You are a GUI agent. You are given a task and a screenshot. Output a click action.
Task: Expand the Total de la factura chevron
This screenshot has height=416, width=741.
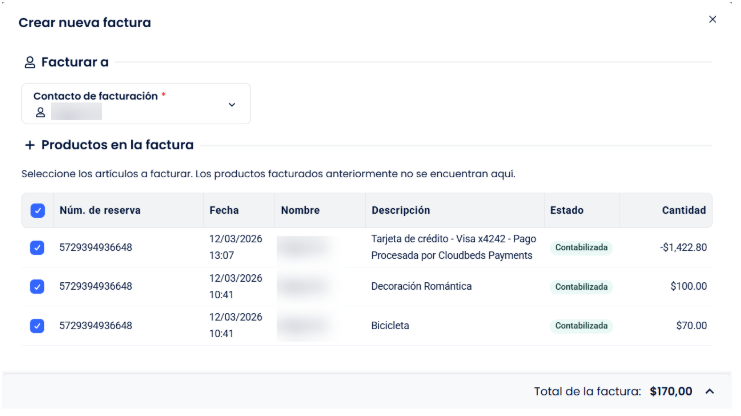point(710,391)
